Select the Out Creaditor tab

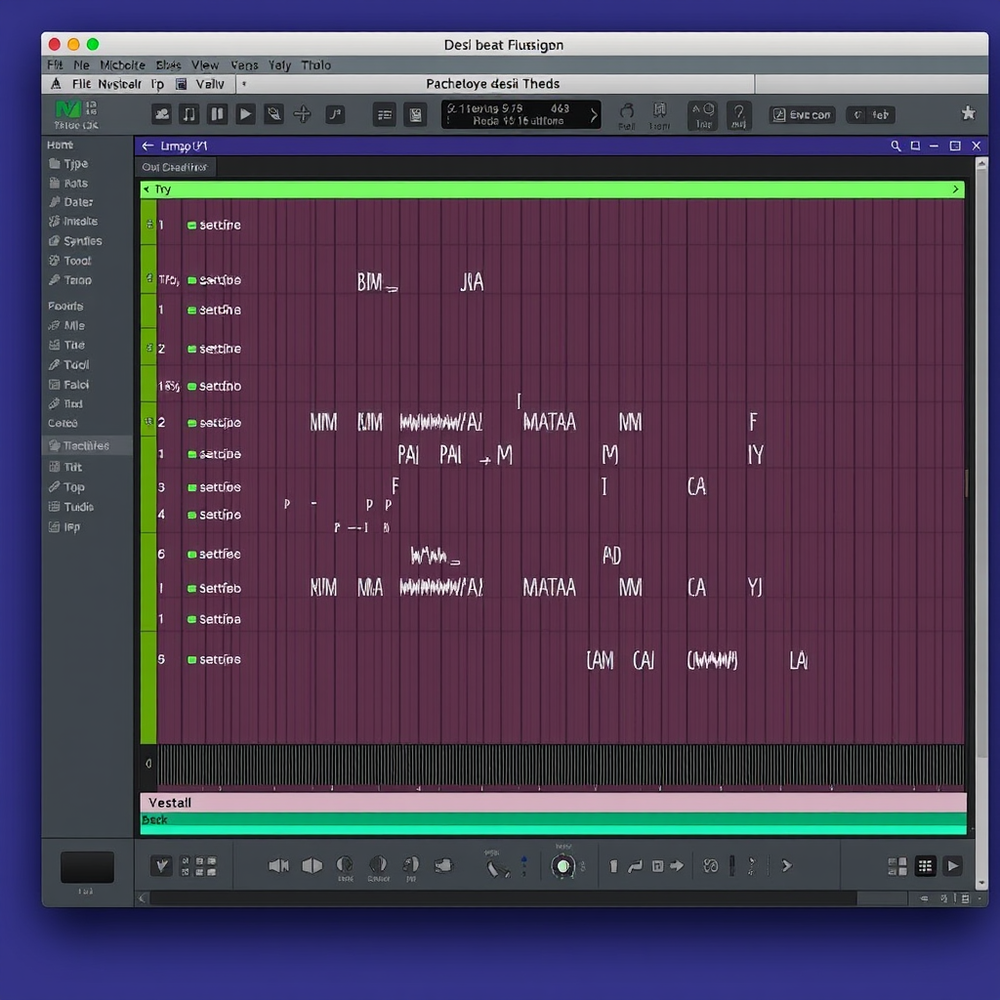pos(175,167)
